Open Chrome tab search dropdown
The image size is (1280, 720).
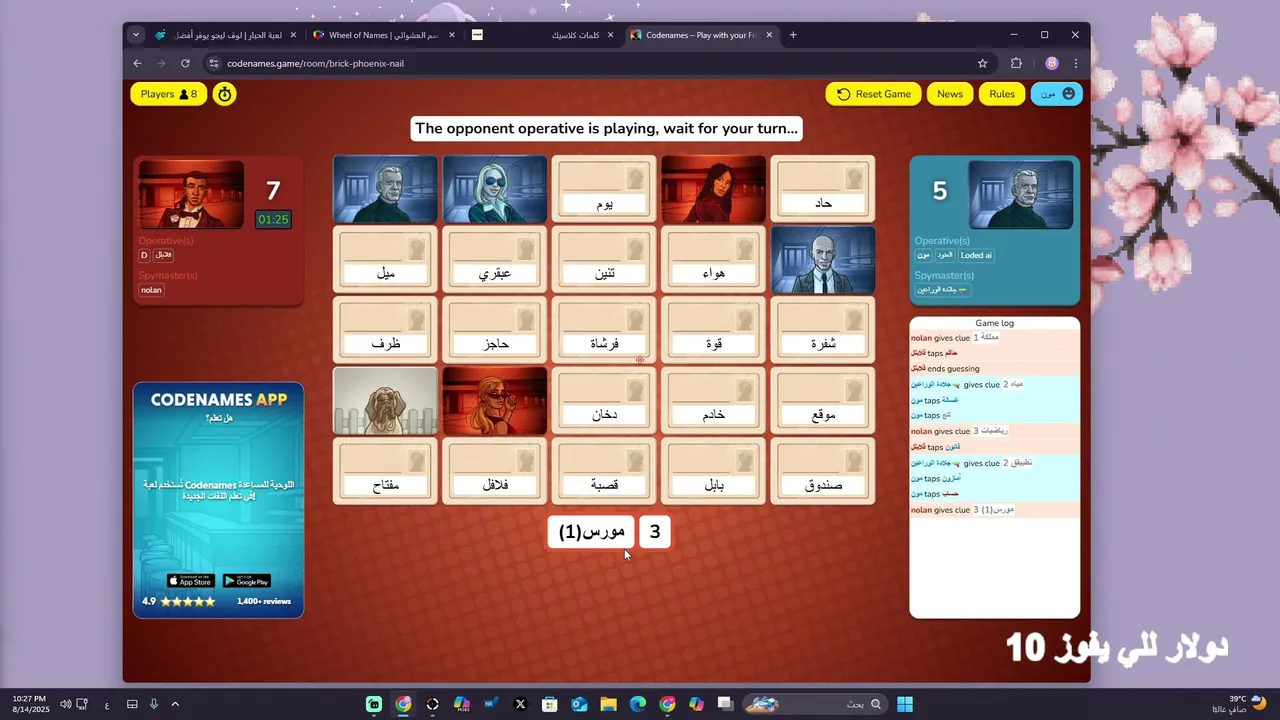point(136,35)
